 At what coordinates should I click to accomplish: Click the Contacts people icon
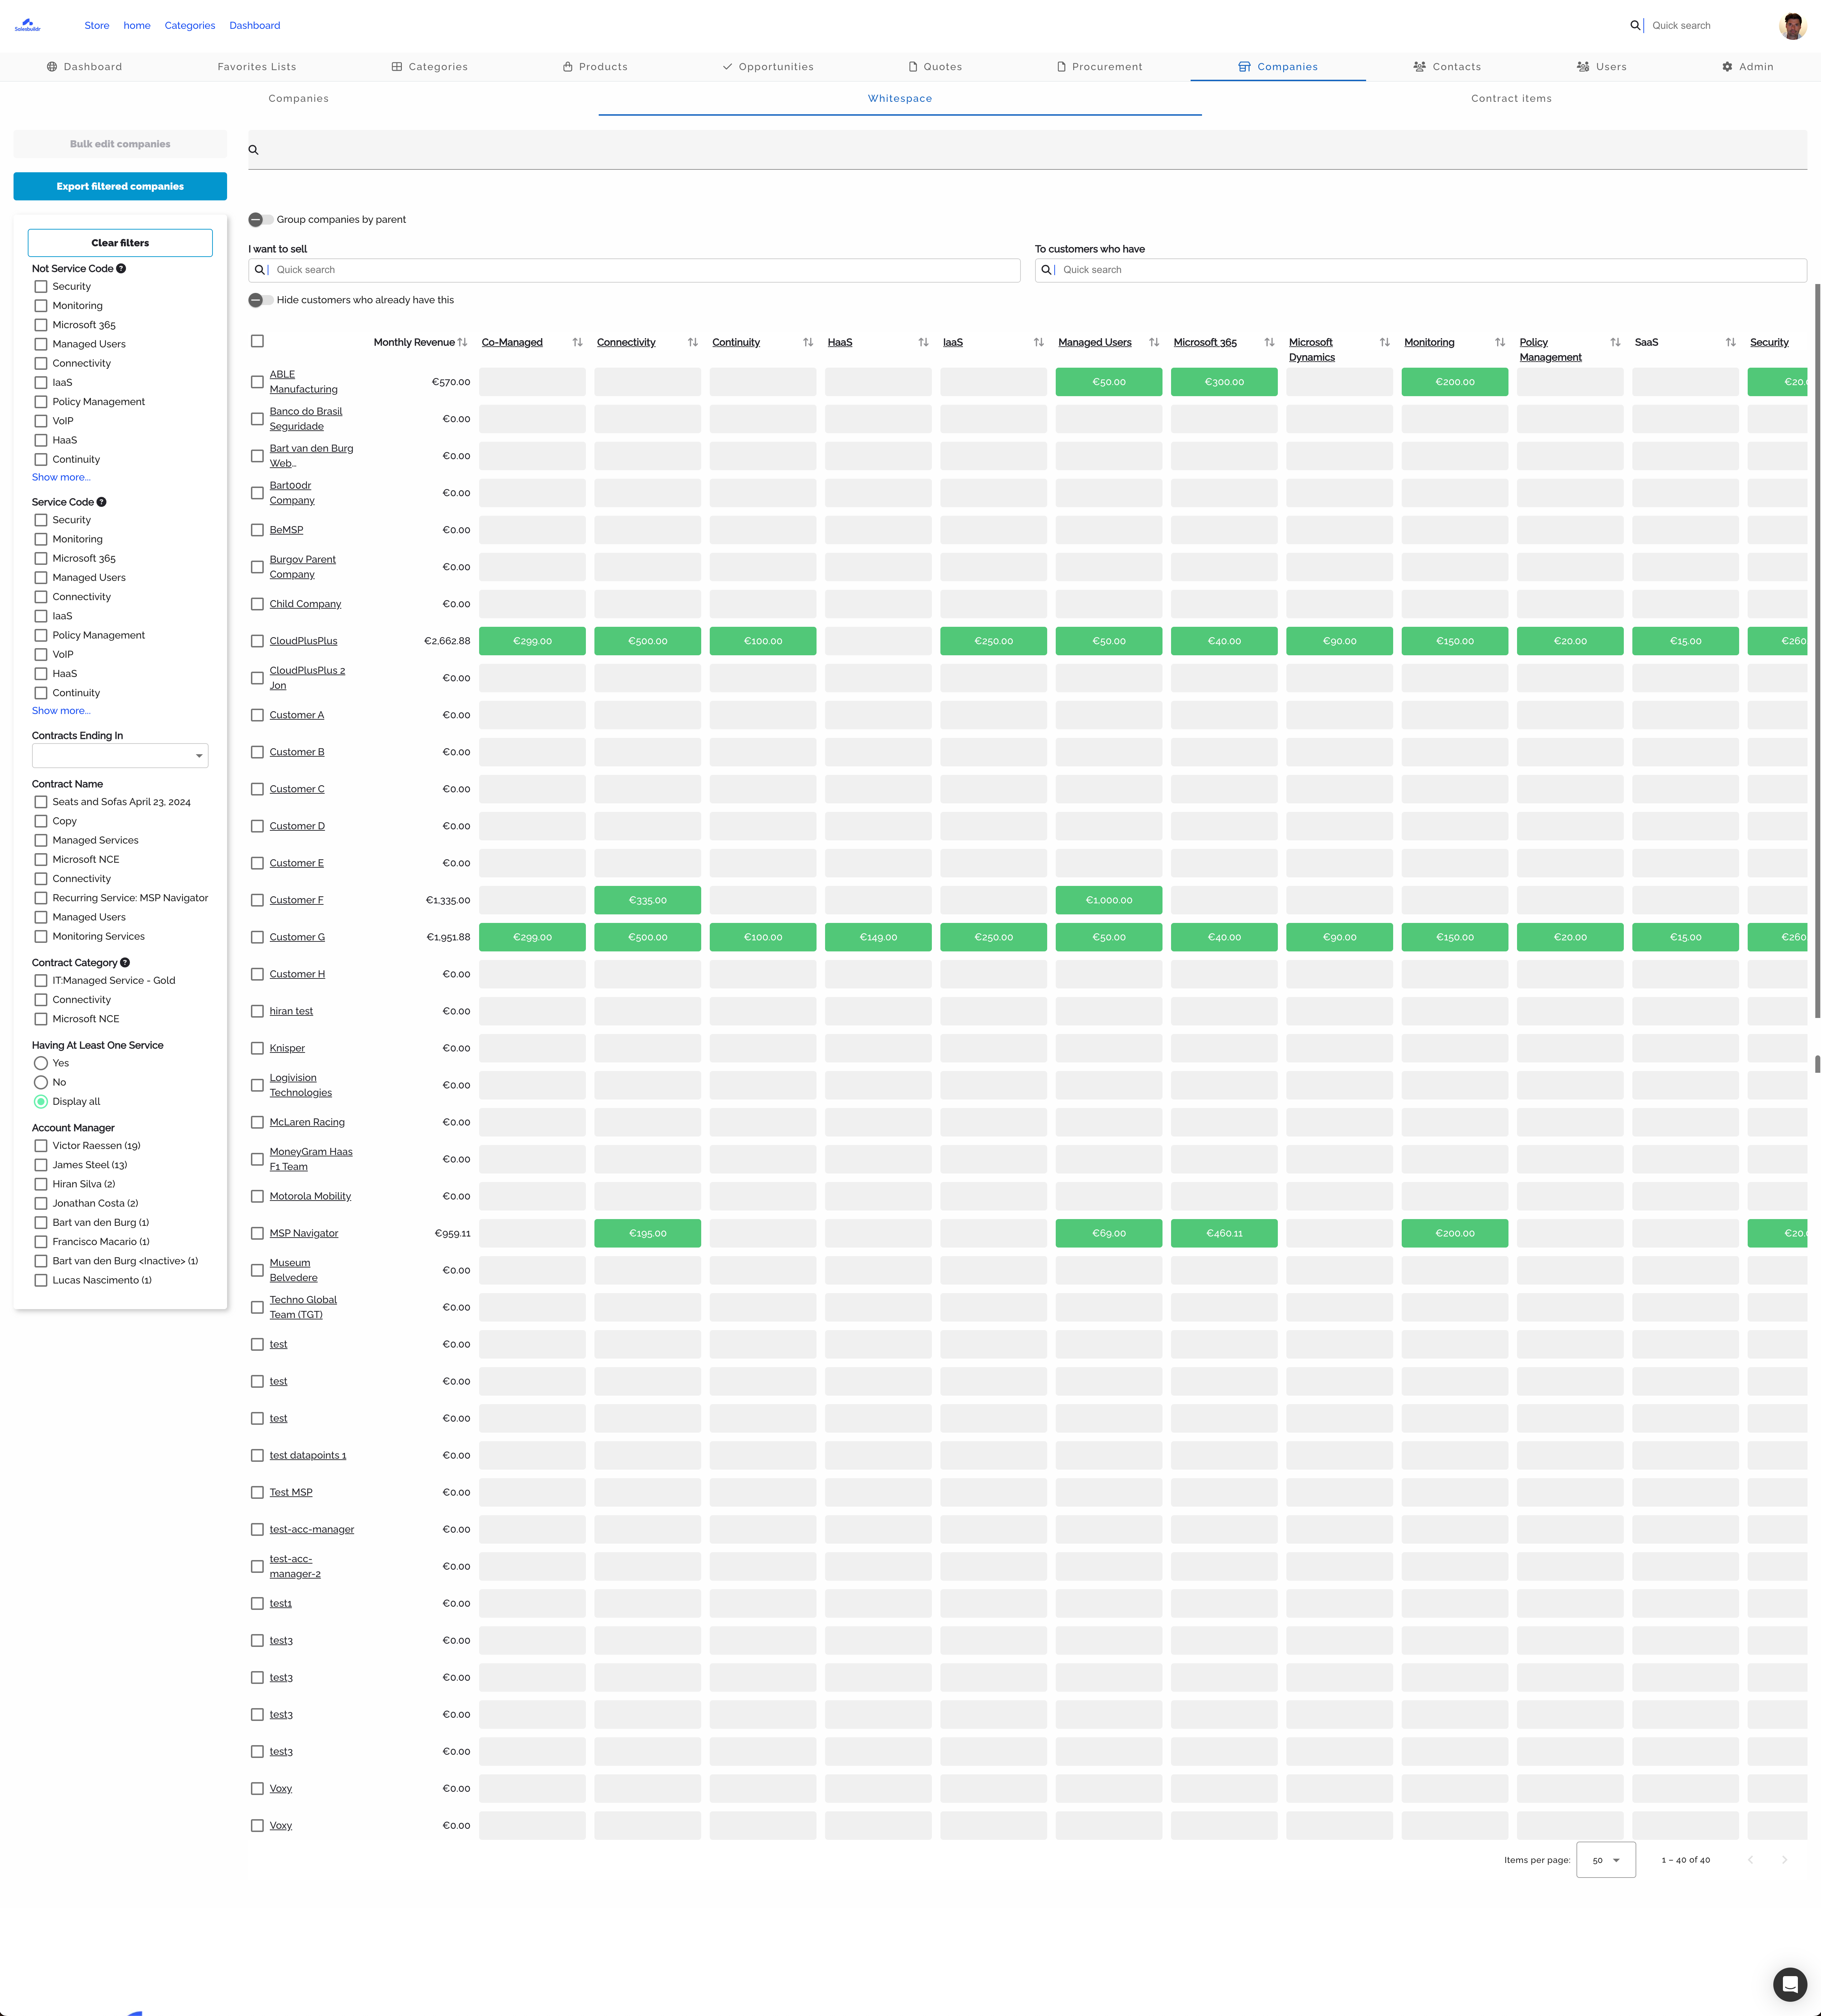(1420, 67)
